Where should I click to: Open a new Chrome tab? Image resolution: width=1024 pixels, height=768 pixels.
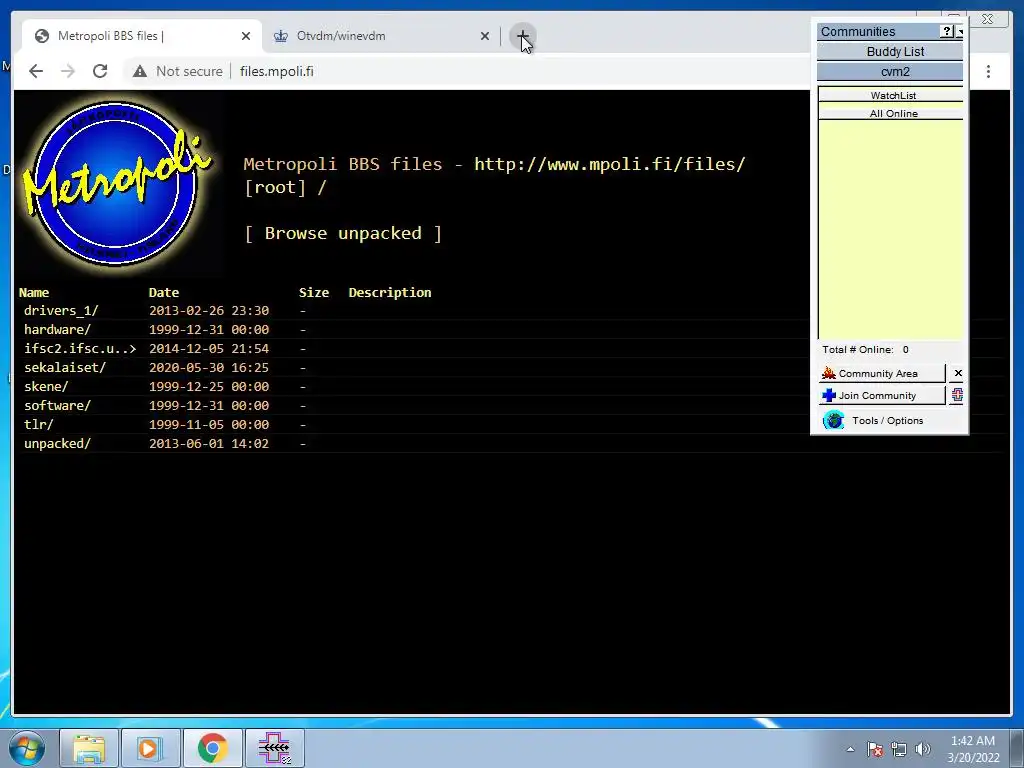pyautogui.click(x=522, y=36)
